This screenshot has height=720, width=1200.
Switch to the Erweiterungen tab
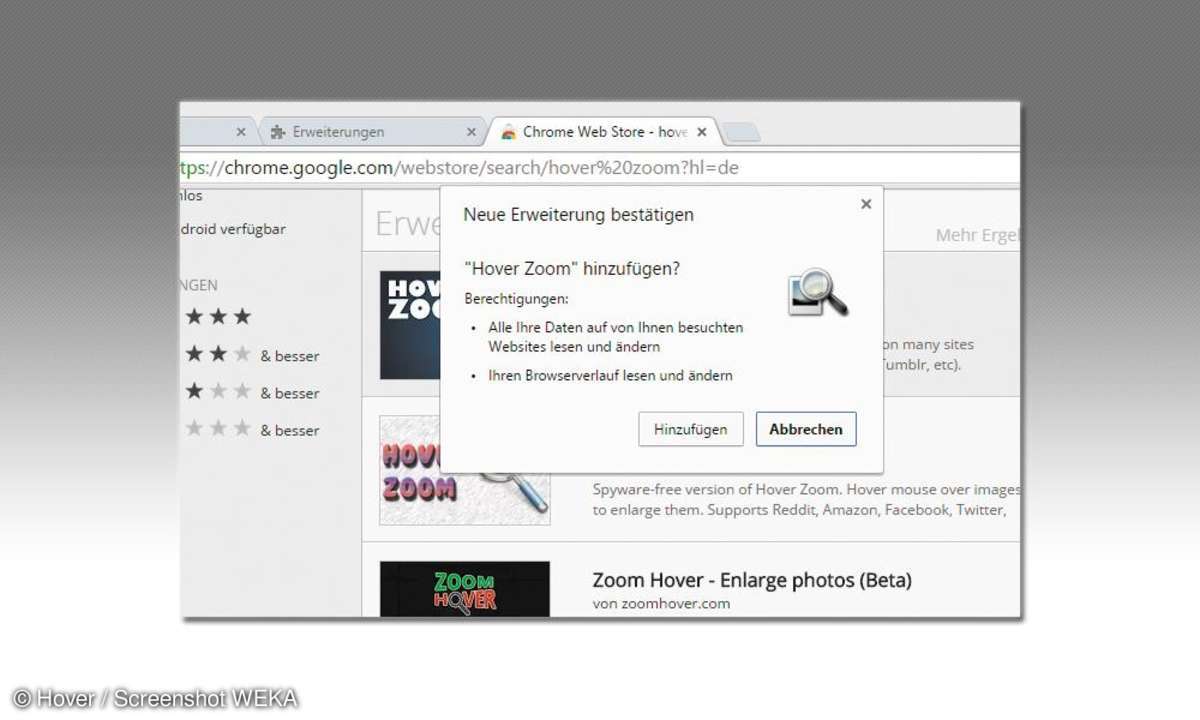pyautogui.click(x=372, y=132)
